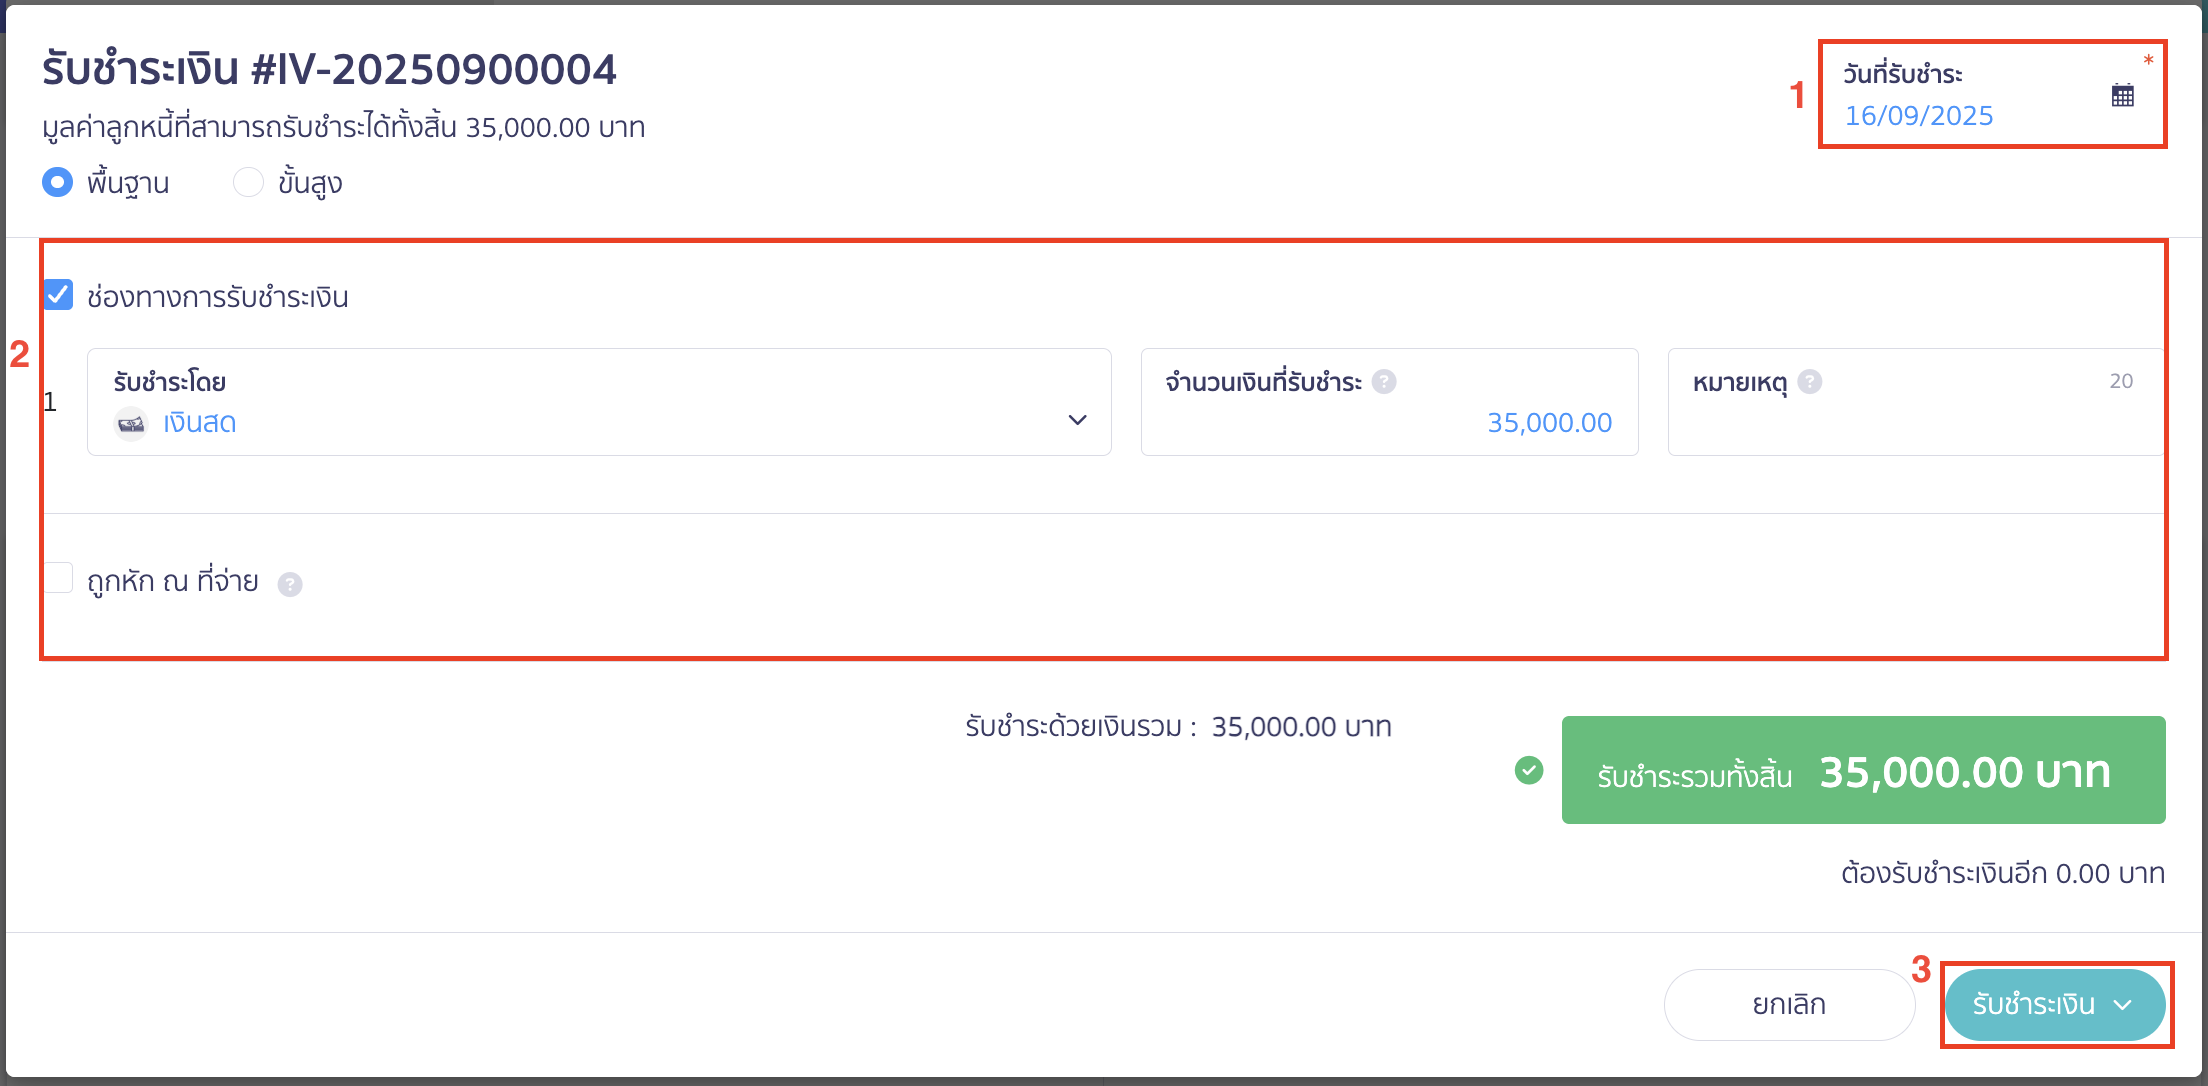The image size is (2208, 1086).
Task: Click green checkmark icon beside total payment
Action: [x=1529, y=770]
